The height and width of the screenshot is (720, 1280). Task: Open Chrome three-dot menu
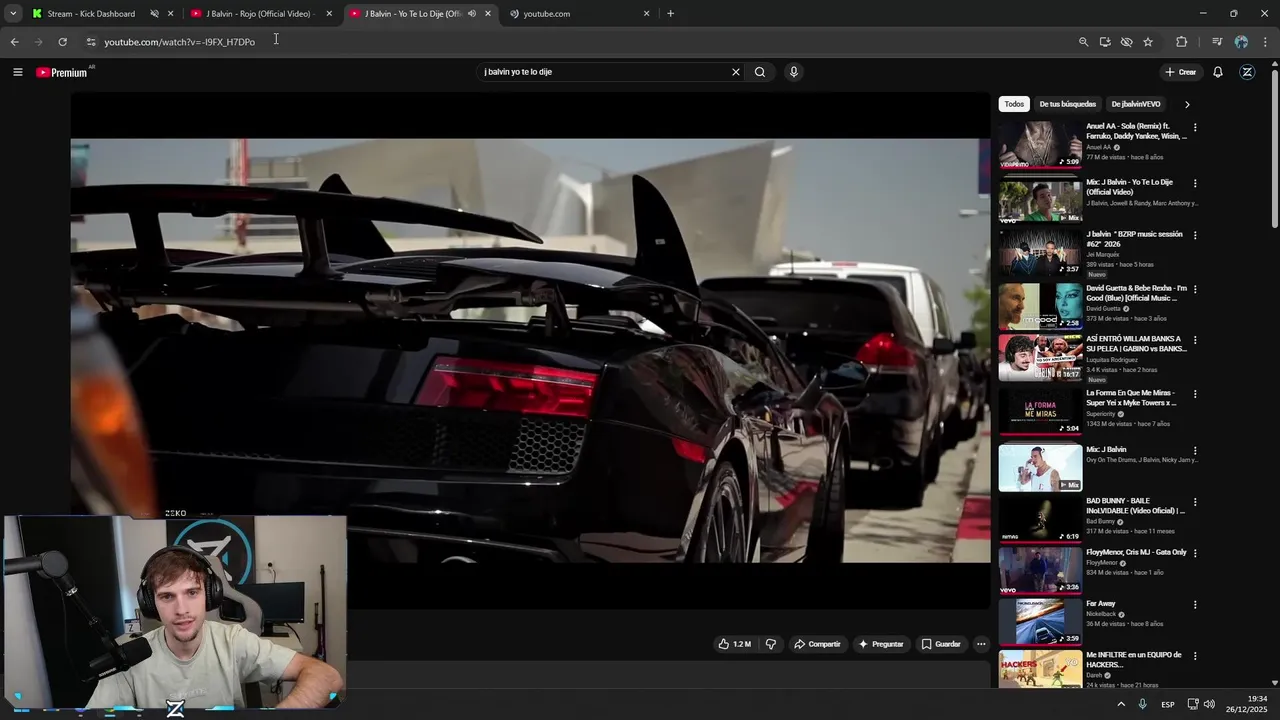click(x=1266, y=42)
